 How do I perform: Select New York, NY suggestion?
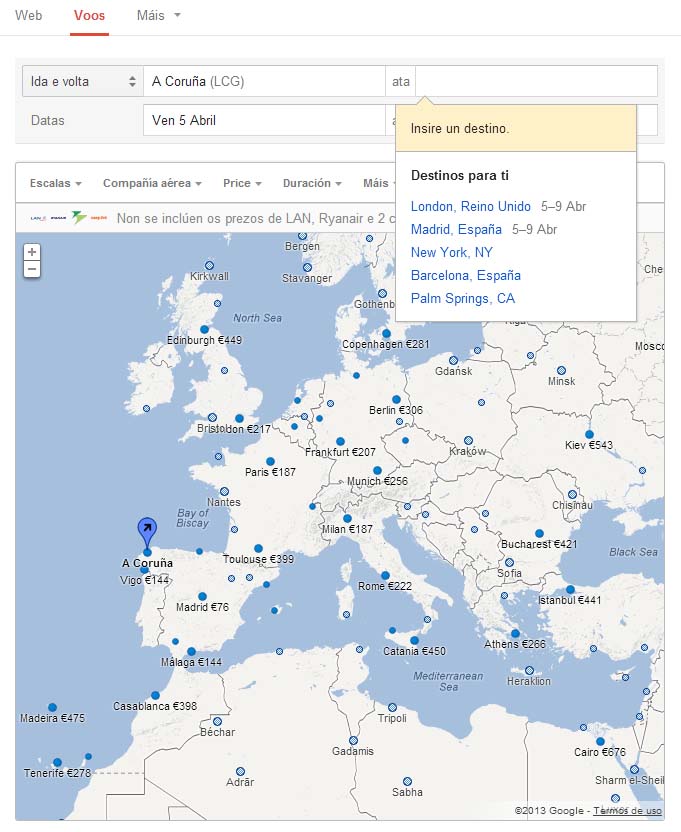[x=452, y=252]
